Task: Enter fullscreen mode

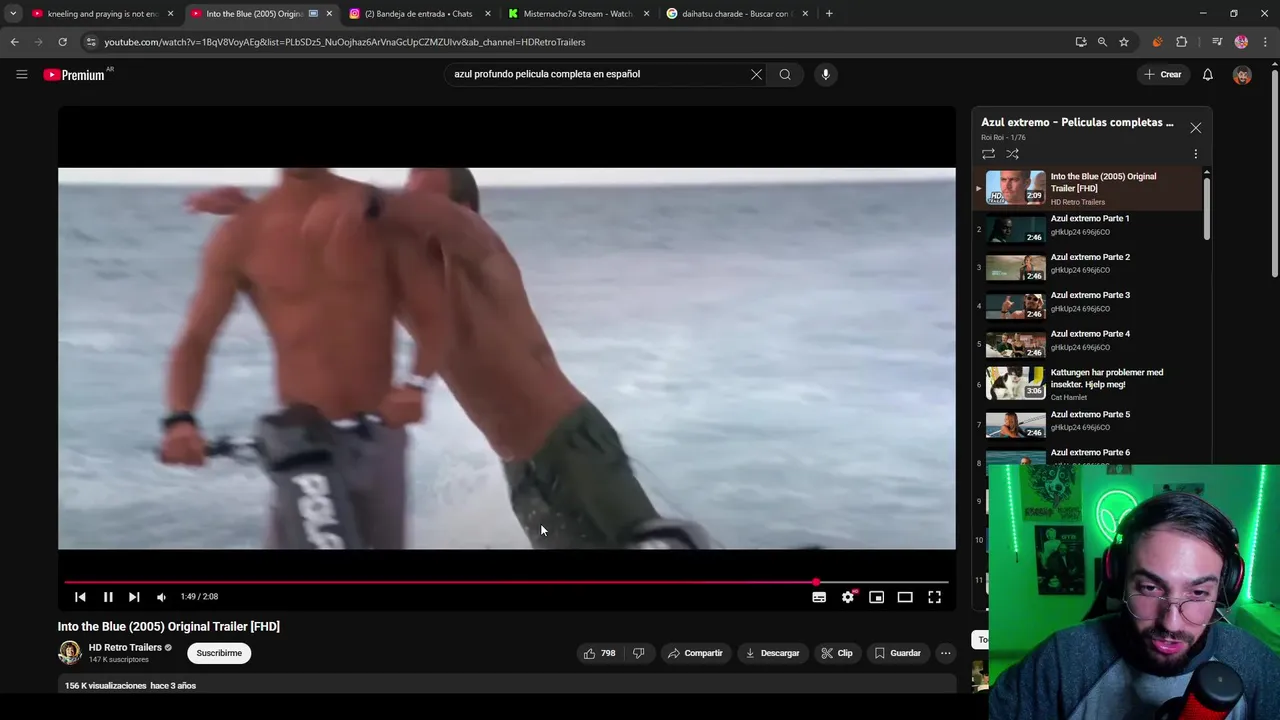Action: coord(934,597)
